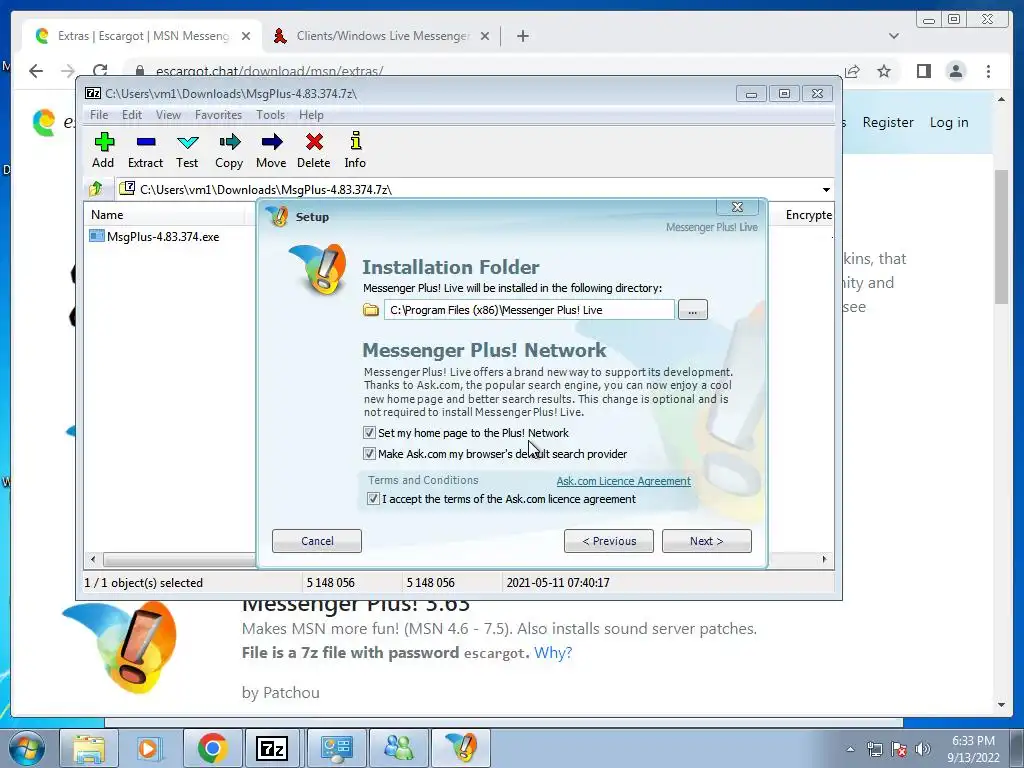Click Previous in the Setup dialog
1024x768 pixels.
point(609,541)
